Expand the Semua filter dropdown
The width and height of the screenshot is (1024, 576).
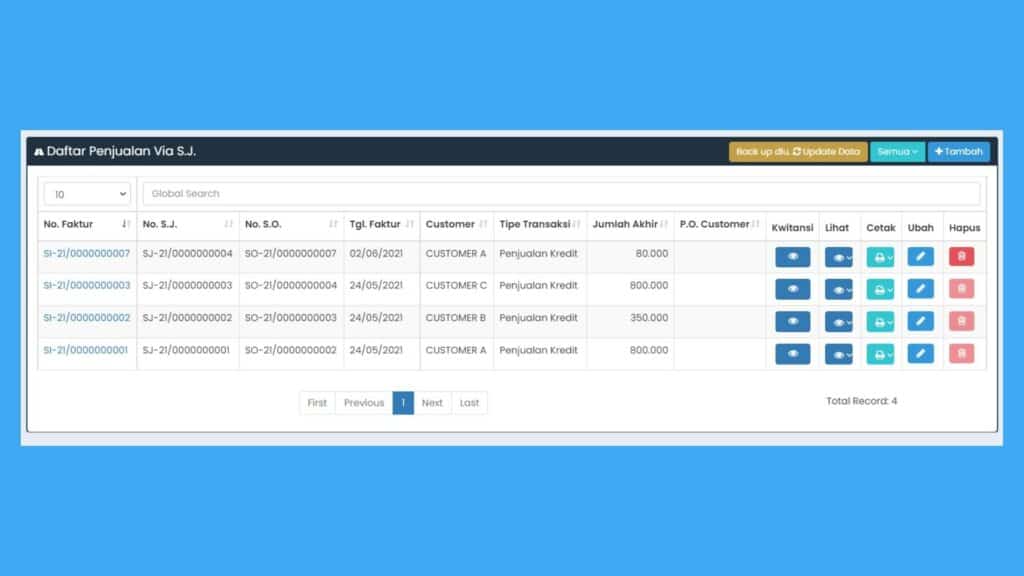click(897, 152)
